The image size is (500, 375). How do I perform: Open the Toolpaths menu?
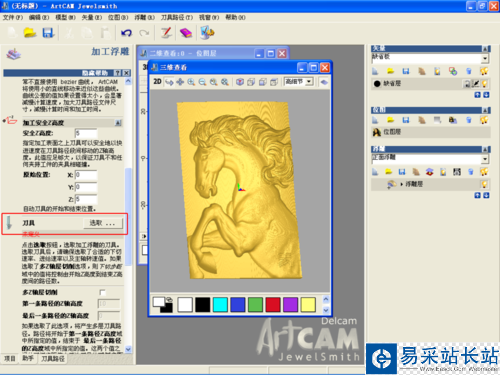coord(177,17)
